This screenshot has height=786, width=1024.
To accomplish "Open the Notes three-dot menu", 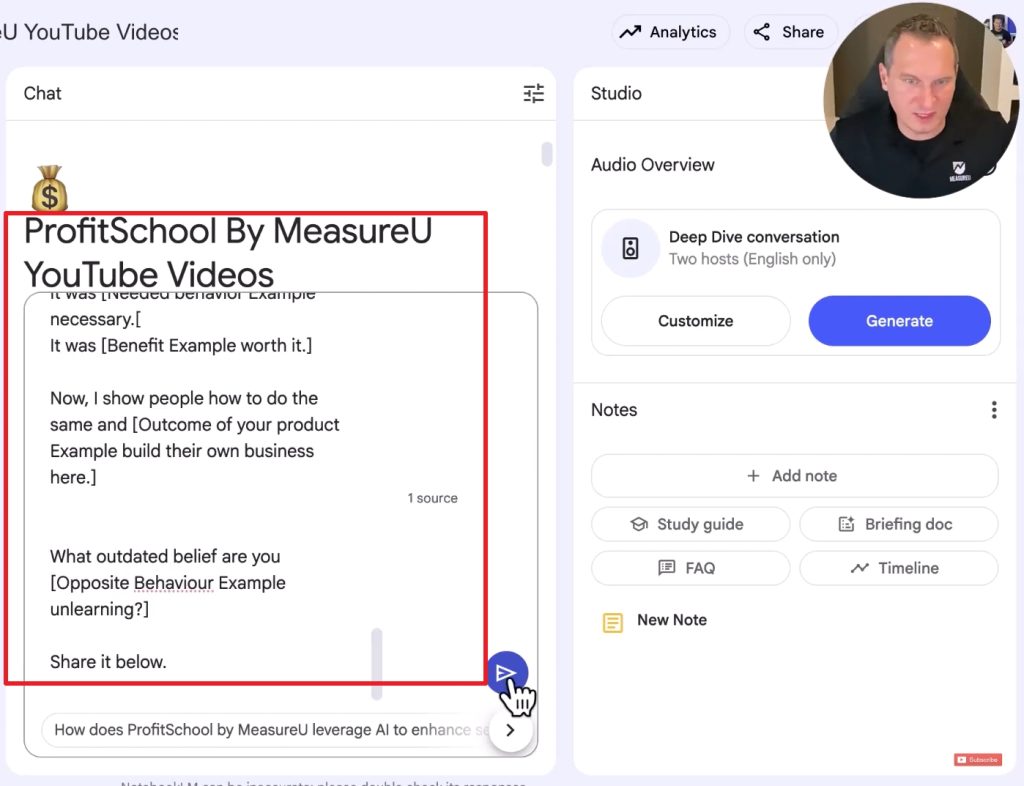I will [x=994, y=410].
